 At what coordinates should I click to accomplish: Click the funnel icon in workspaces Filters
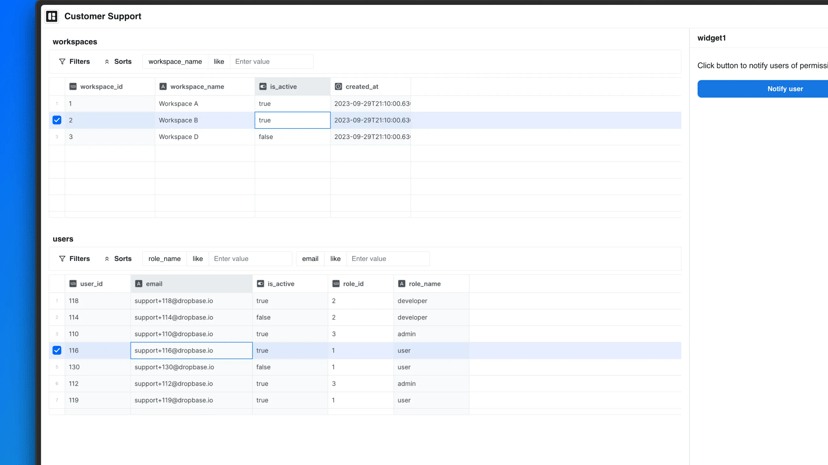(62, 62)
